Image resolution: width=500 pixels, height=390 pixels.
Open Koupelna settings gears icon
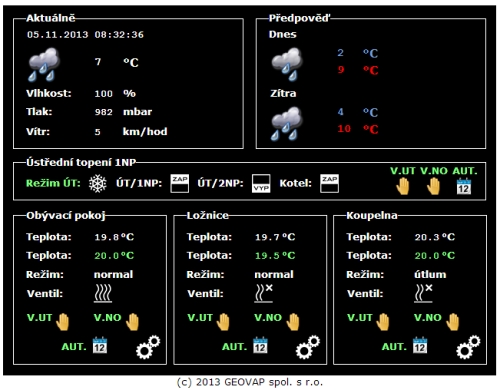tap(468, 347)
